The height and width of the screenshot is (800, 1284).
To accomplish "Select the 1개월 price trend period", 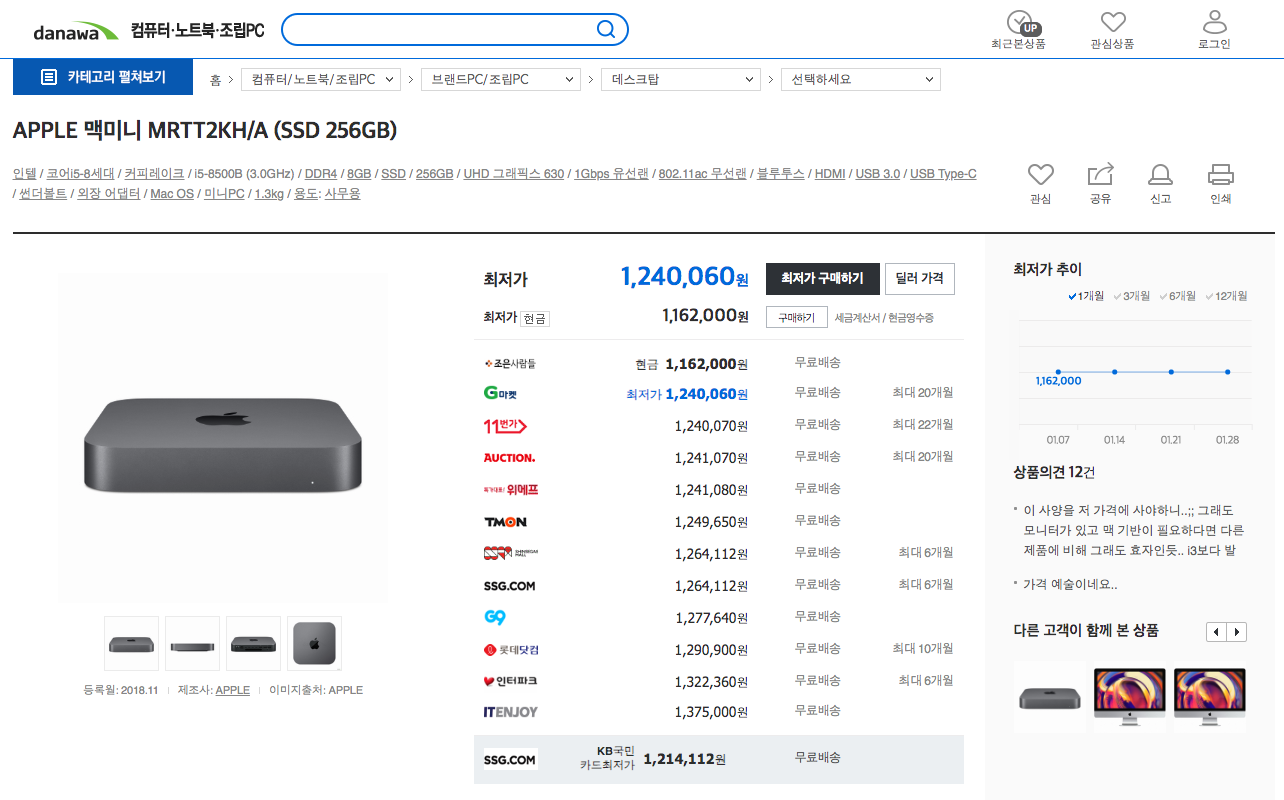I will tap(1086, 296).
